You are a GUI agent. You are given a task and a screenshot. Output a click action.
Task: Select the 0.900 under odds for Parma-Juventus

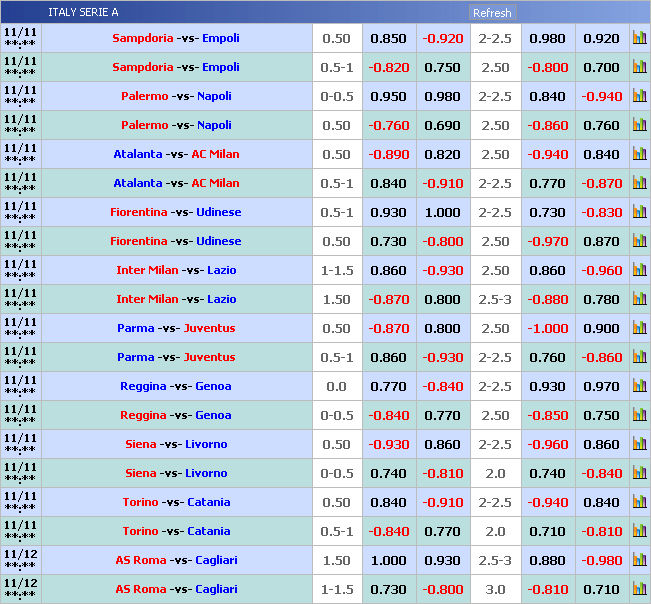601,329
